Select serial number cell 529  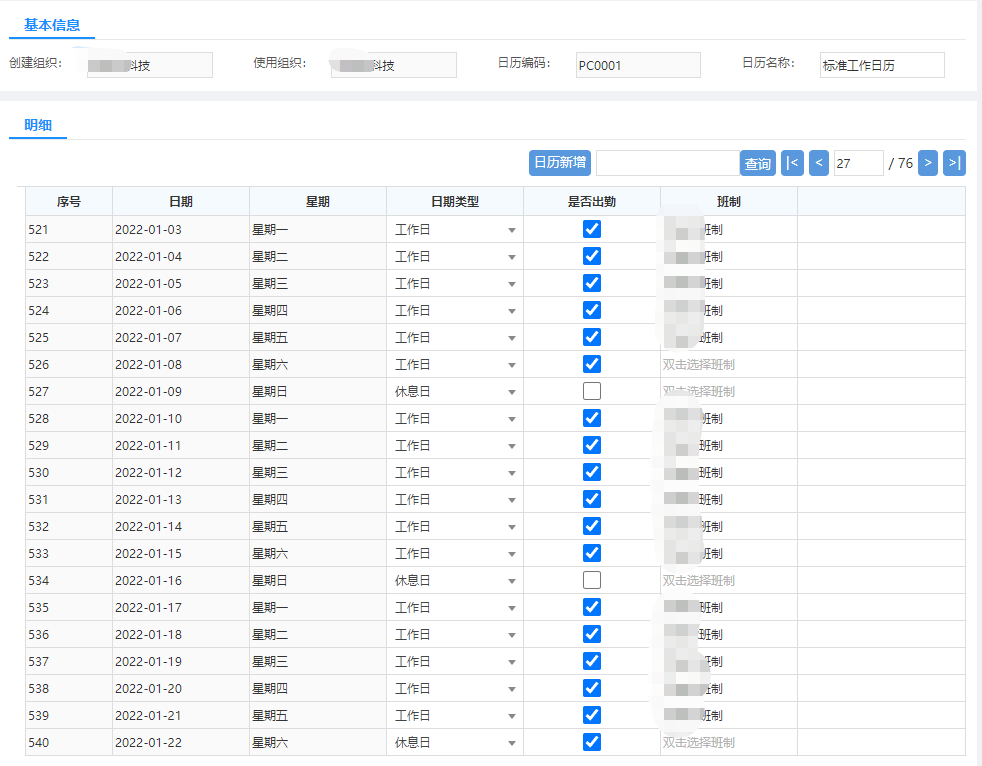tap(69, 445)
